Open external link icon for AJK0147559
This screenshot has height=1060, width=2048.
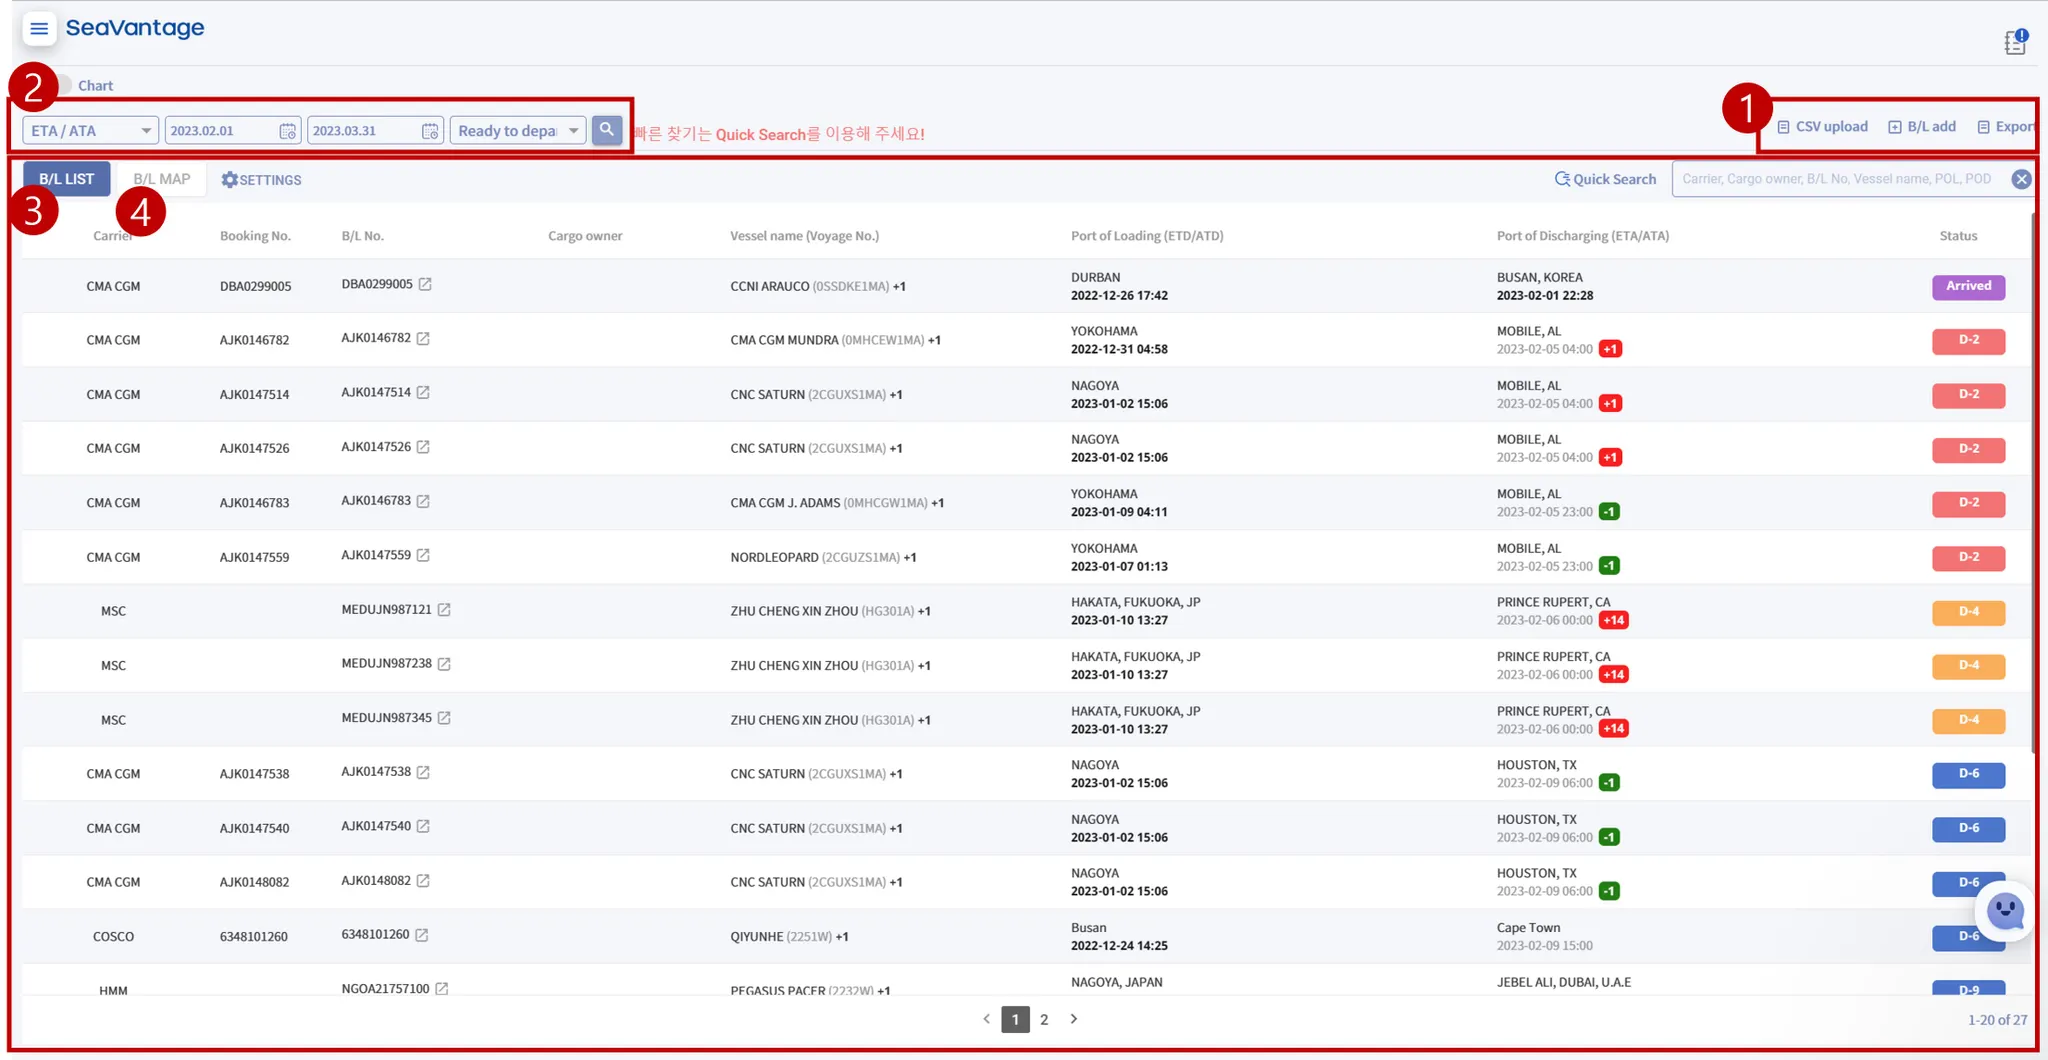[423, 555]
